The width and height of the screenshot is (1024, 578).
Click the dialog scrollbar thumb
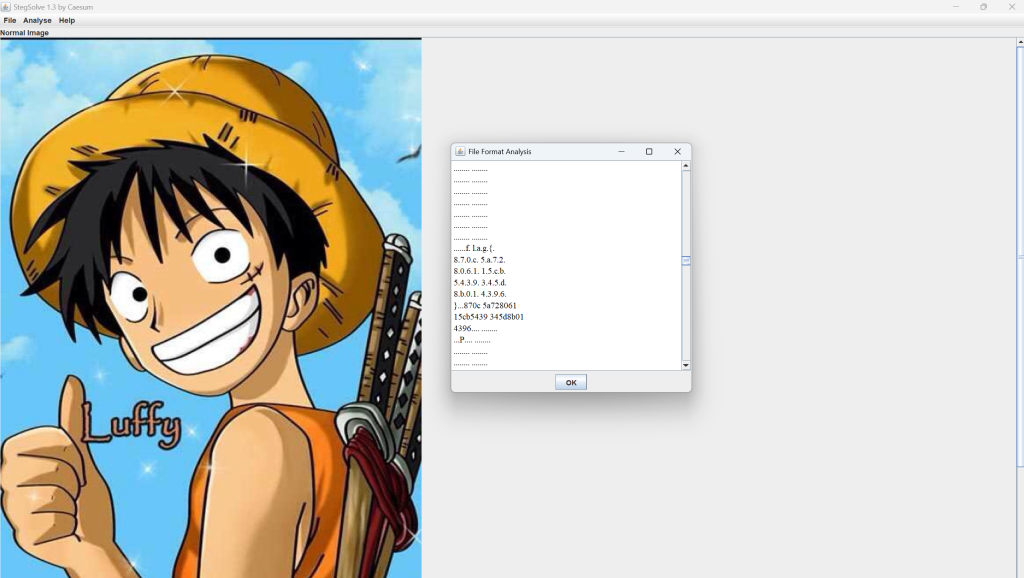tap(686, 261)
